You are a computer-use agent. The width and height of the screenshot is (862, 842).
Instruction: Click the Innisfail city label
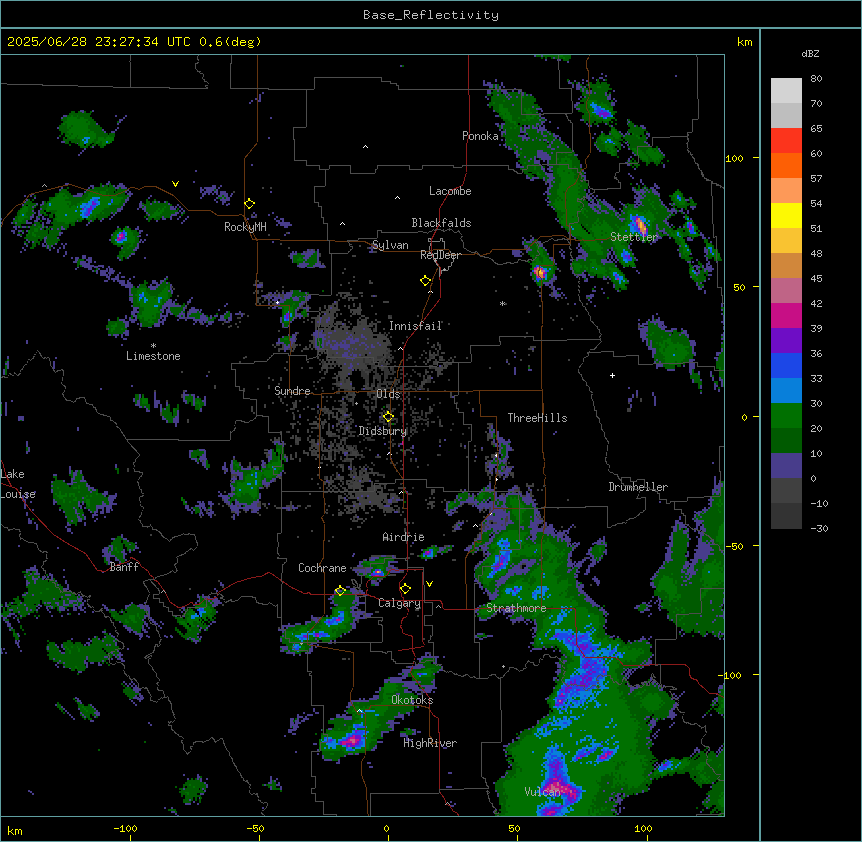(415, 326)
